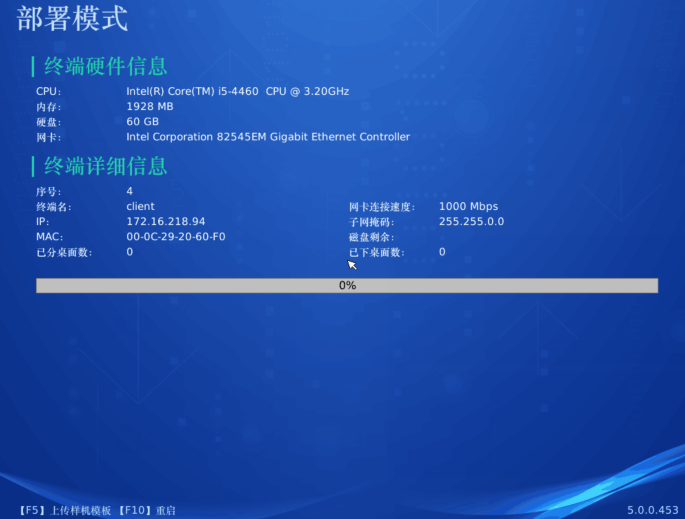Click the F10 重启 option
The image size is (685, 519).
(x=147, y=510)
